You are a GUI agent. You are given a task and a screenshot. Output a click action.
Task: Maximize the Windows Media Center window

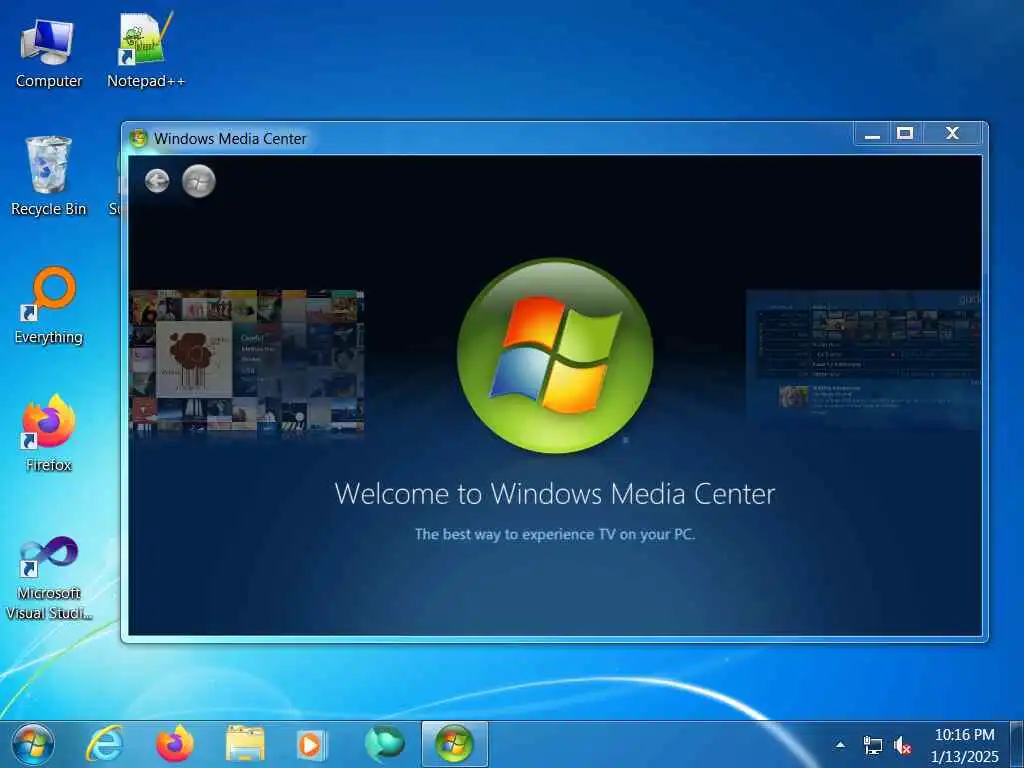905,135
